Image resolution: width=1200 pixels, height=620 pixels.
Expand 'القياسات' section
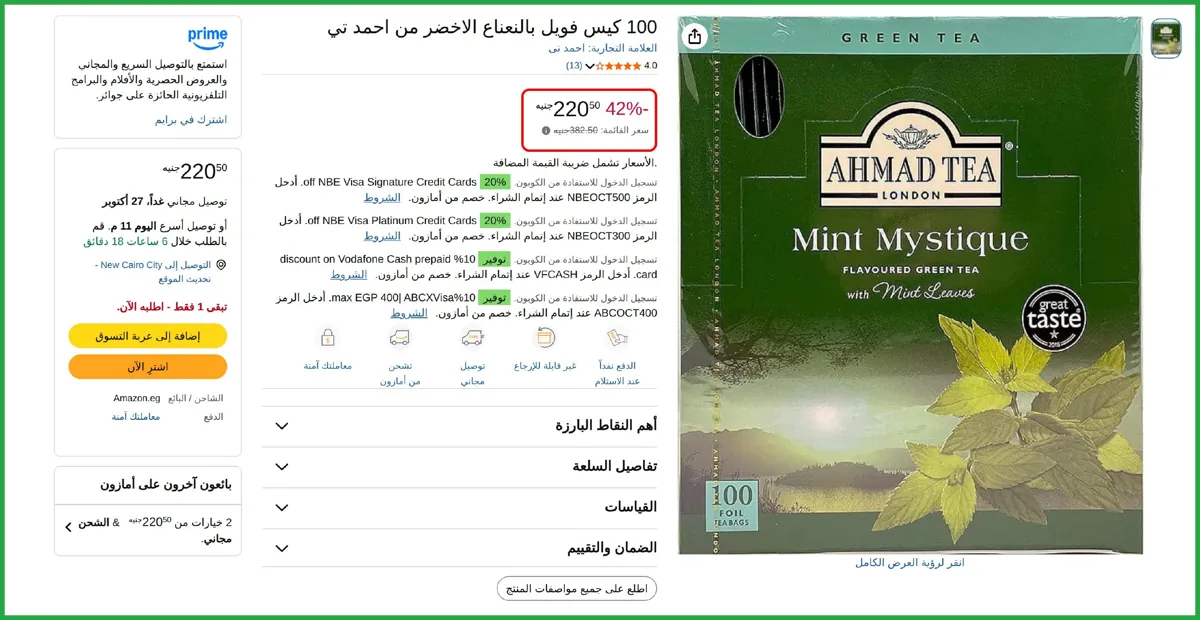tap(459, 508)
